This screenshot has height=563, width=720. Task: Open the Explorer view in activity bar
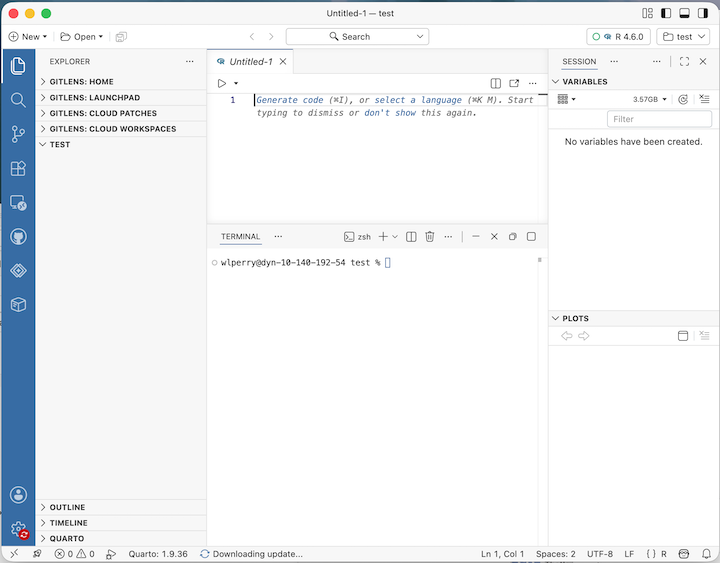[18, 66]
